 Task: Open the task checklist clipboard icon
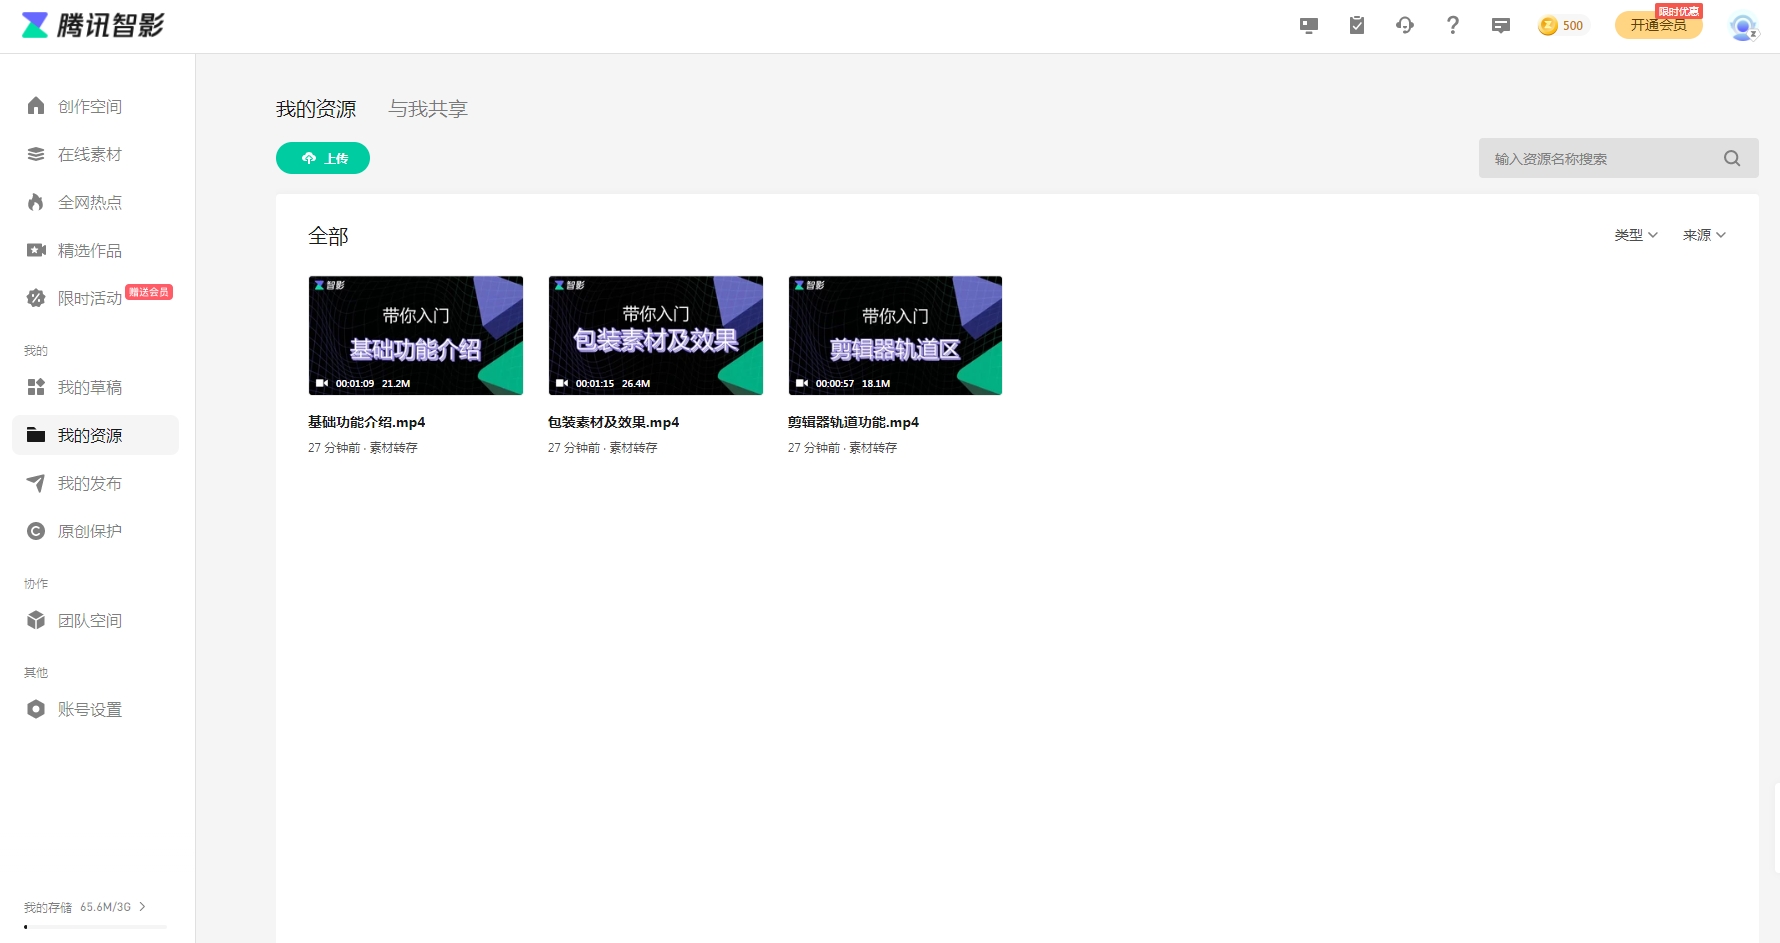click(1357, 26)
